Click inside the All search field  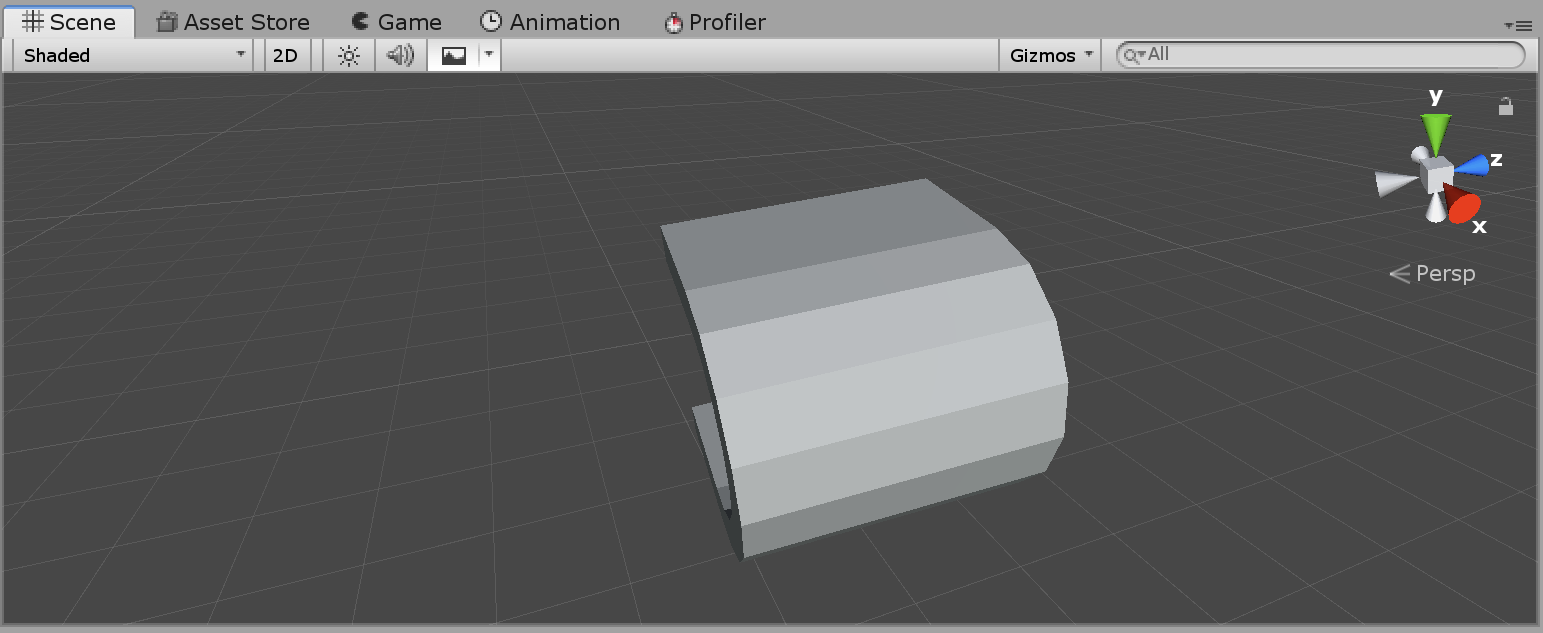[x=1300, y=54]
